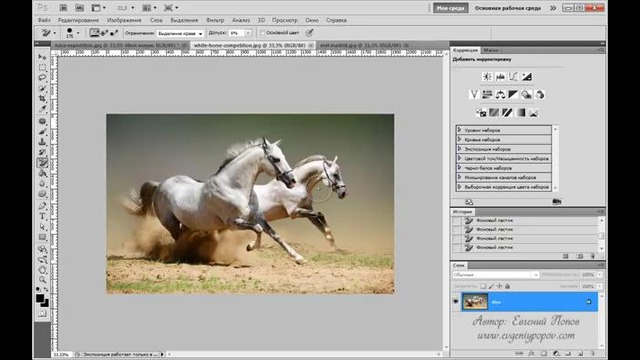Create new snapshot in History panel
The width and height of the screenshot is (640, 360).
580,256
